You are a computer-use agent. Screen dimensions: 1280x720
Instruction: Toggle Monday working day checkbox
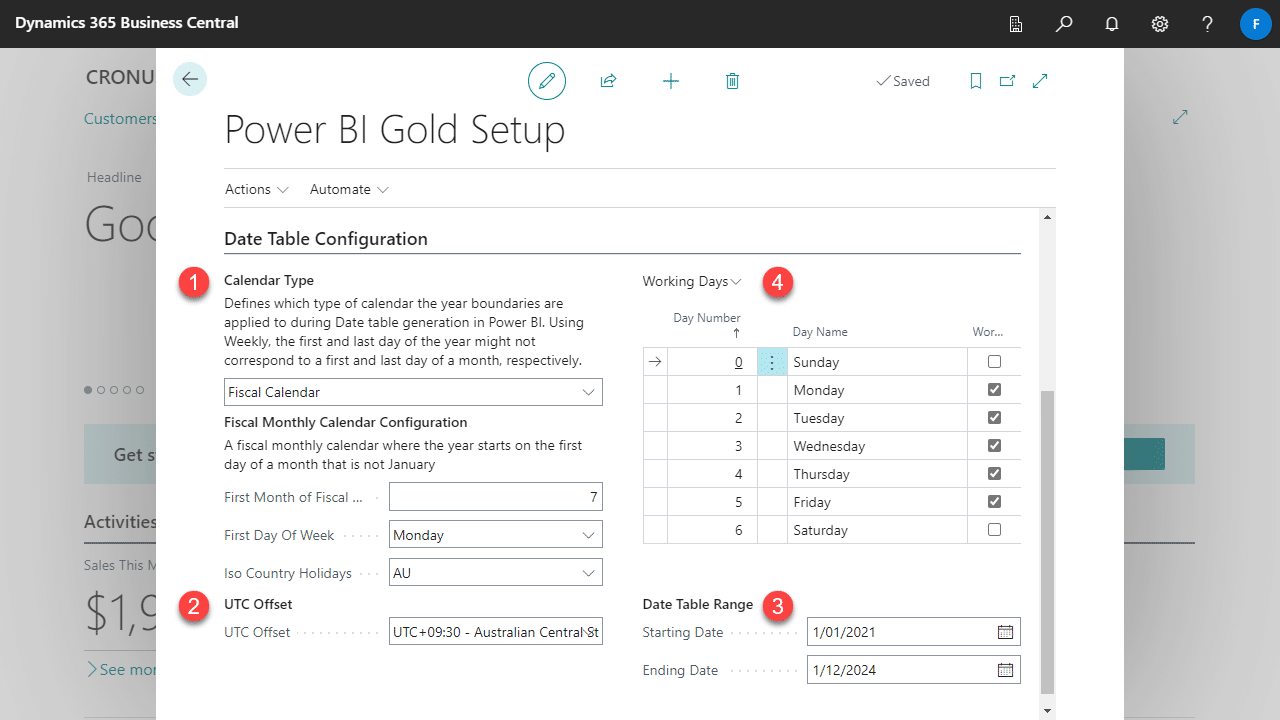[994, 389]
